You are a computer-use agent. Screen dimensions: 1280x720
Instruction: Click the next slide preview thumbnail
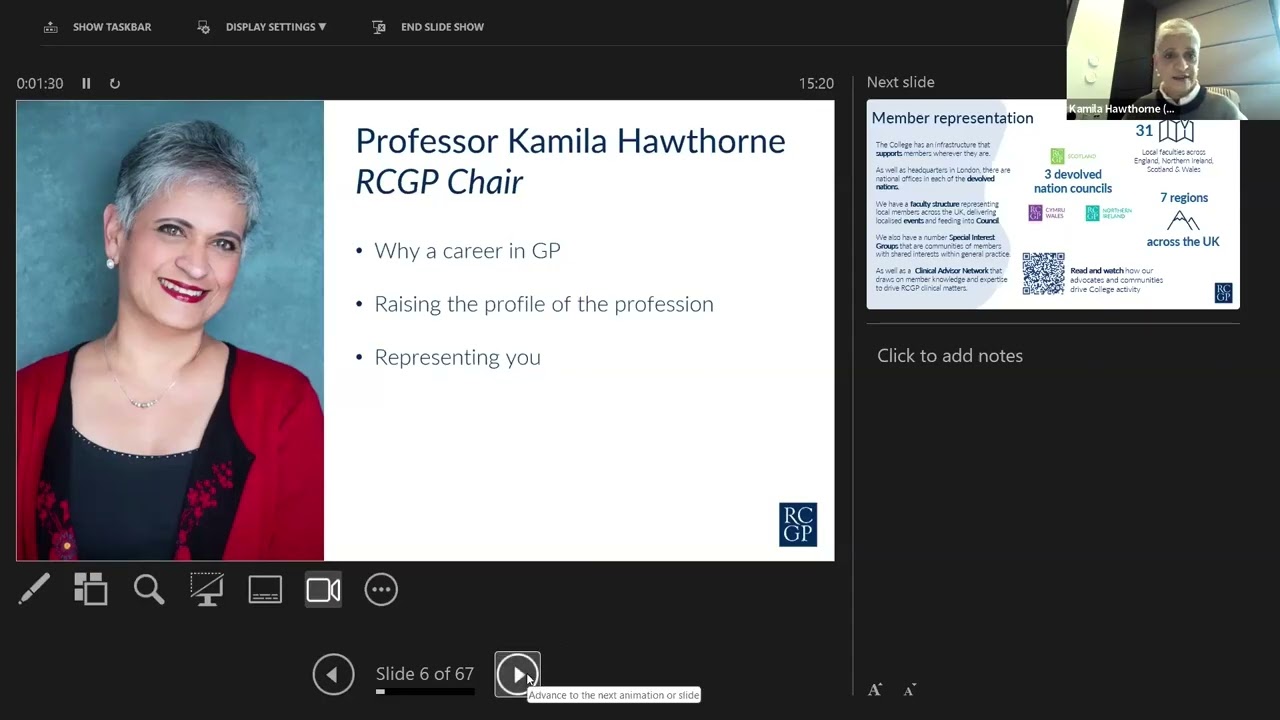(x=1053, y=204)
